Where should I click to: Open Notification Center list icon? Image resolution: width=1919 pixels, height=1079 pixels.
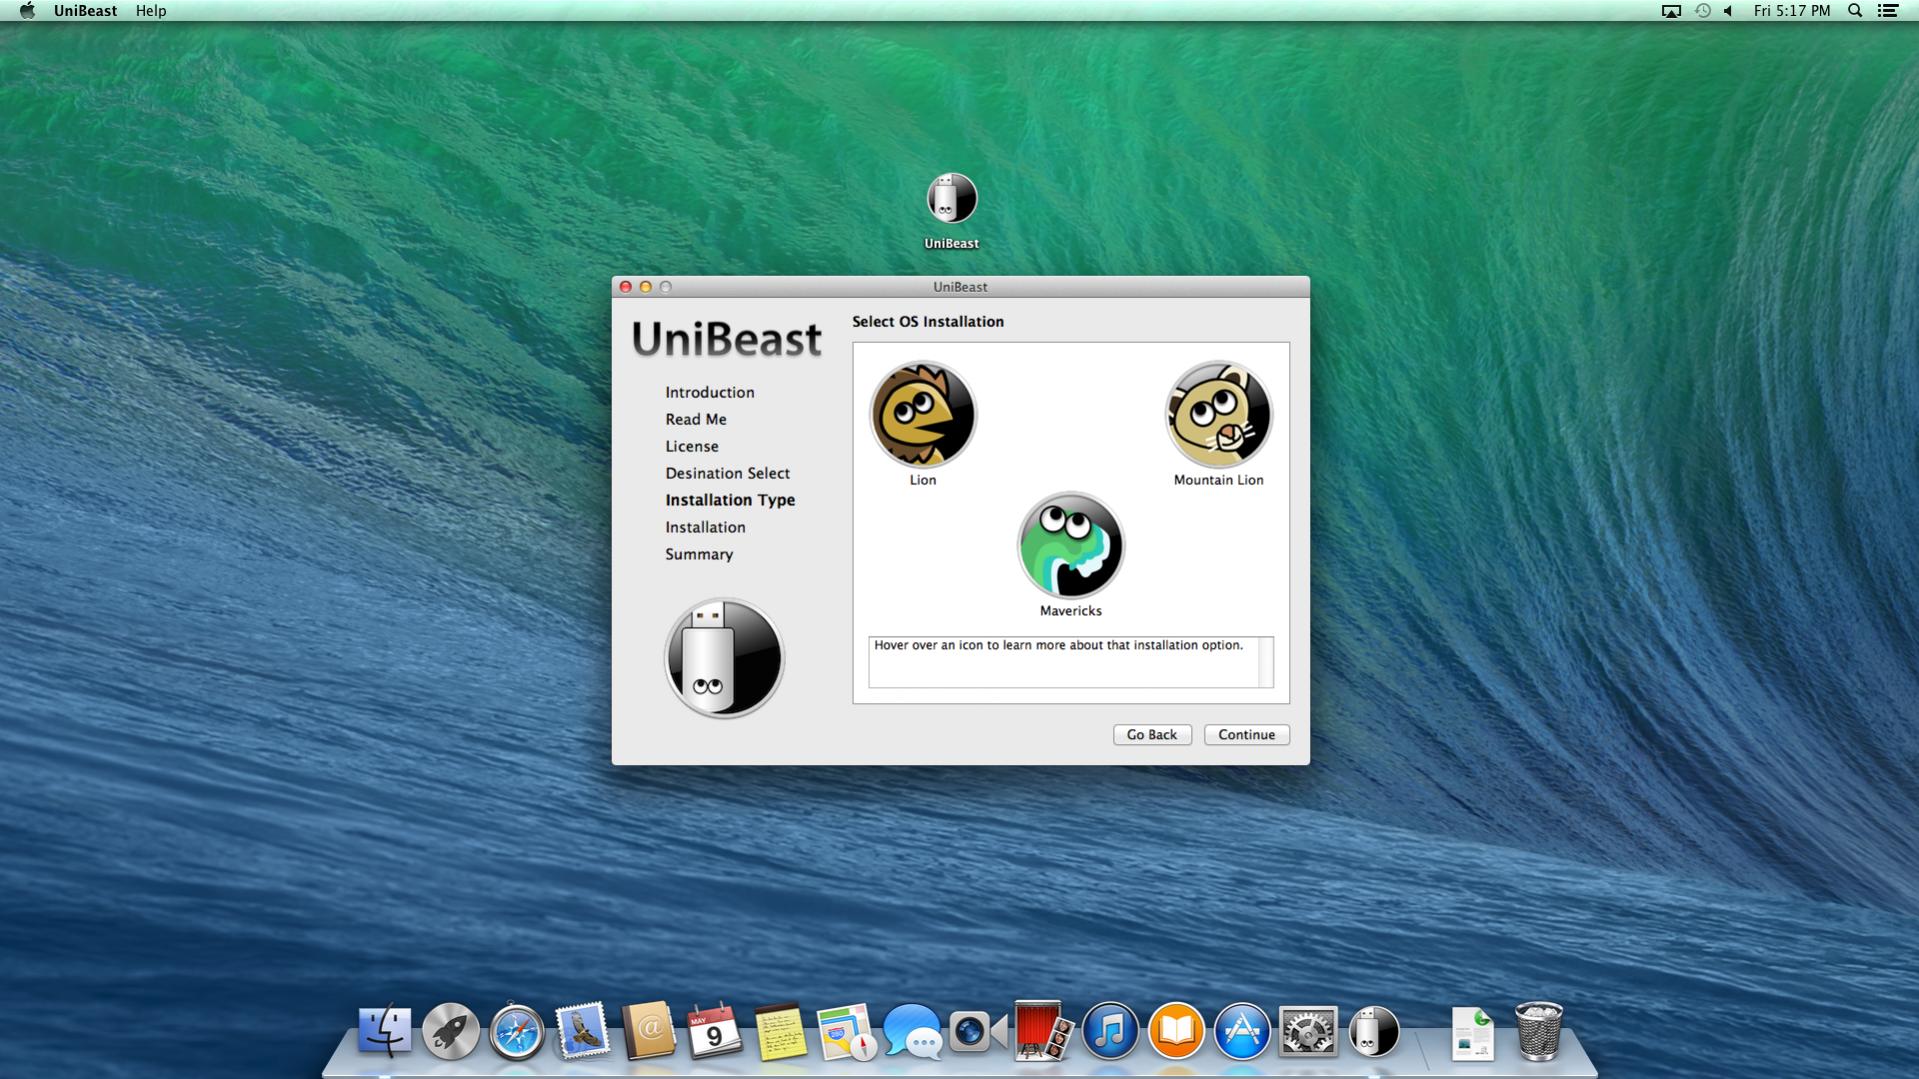pos(1888,11)
